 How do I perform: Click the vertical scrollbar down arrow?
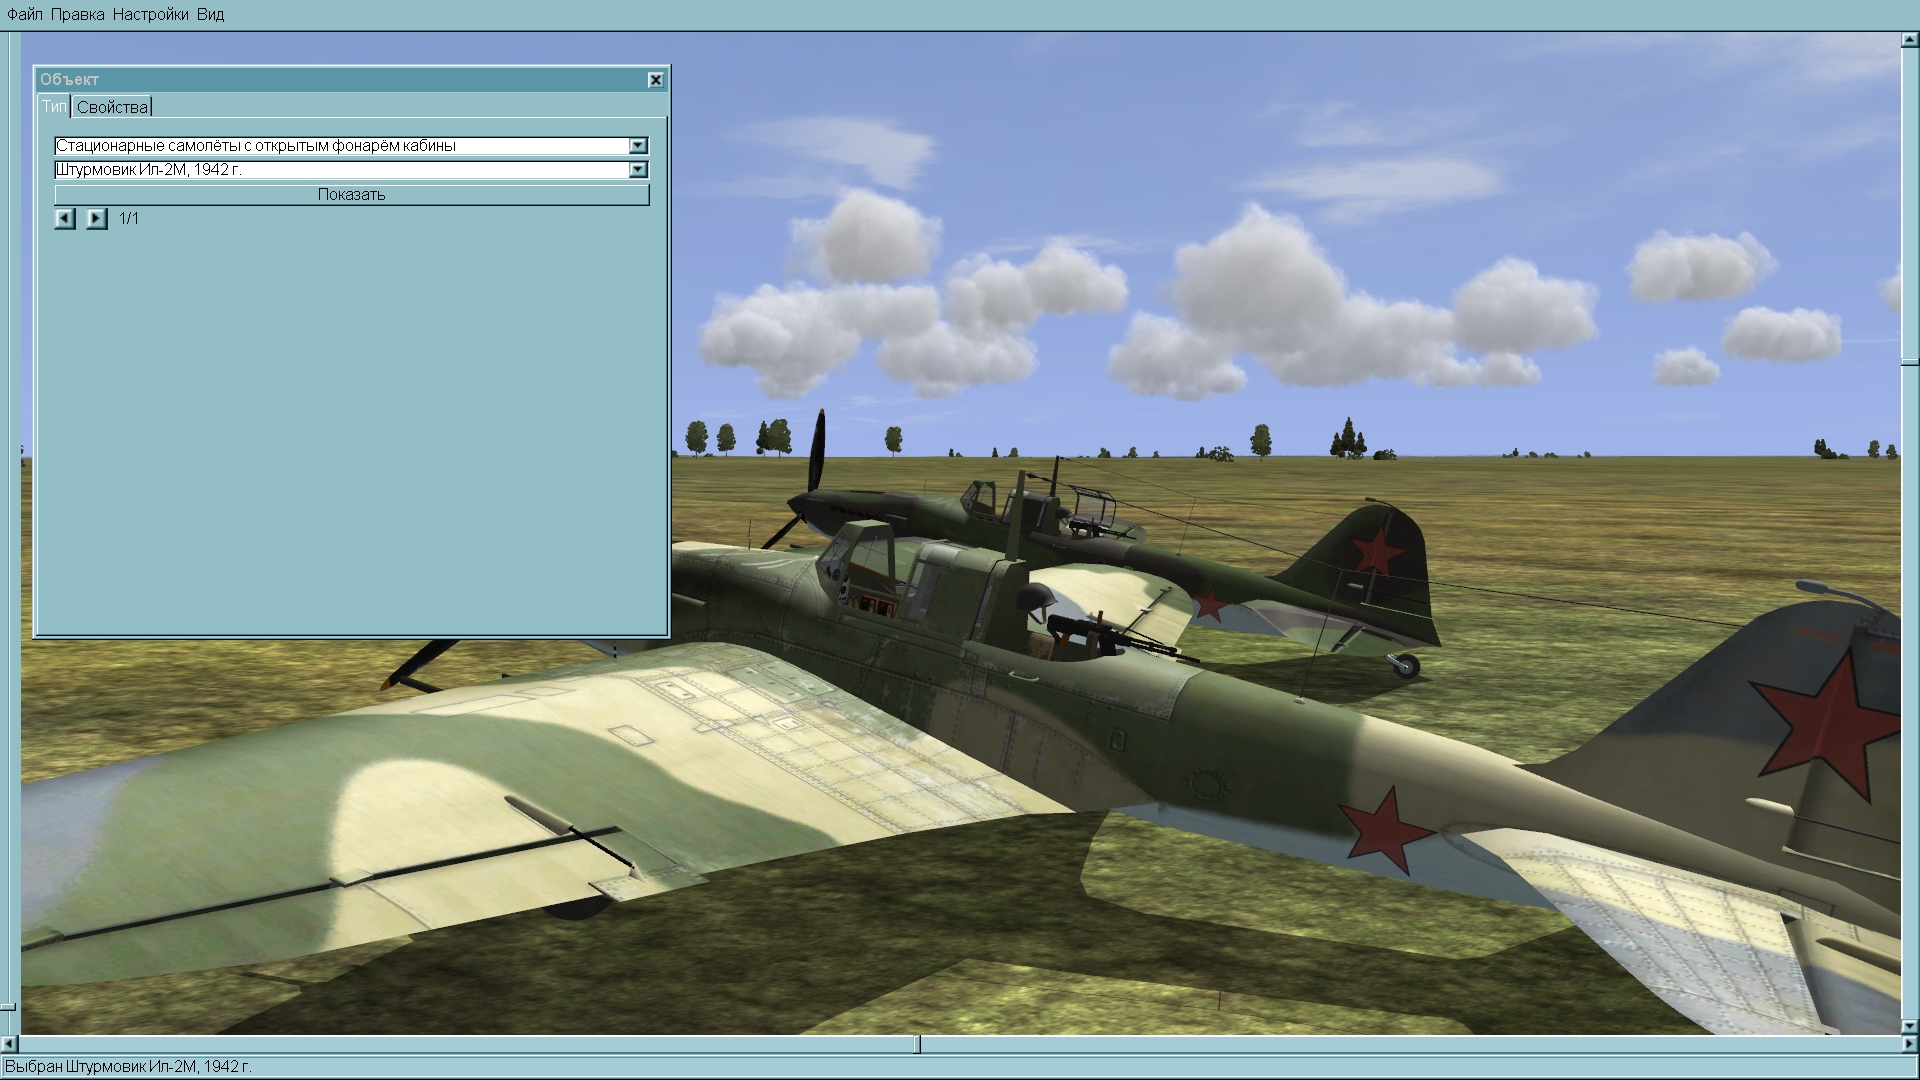1909,1026
